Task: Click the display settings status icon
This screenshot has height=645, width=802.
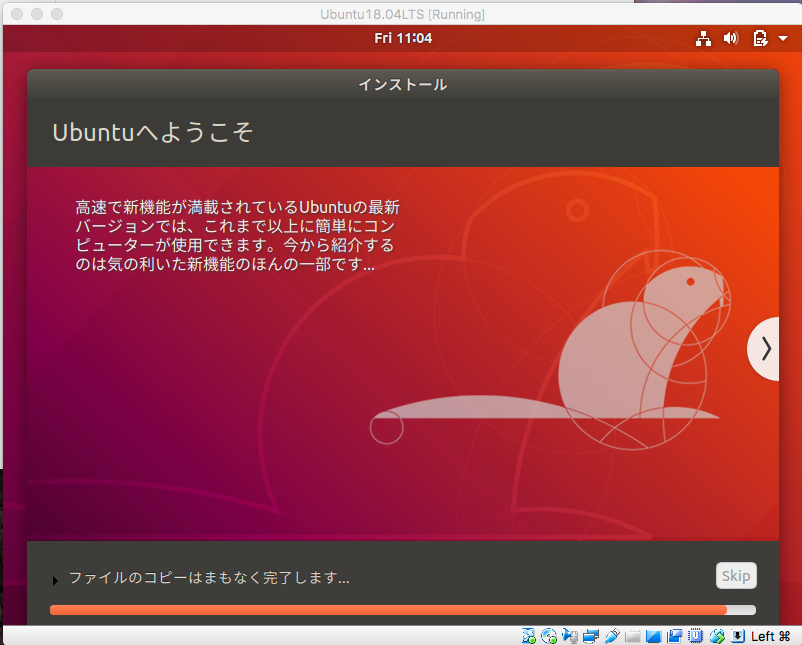Action: click(654, 636)
